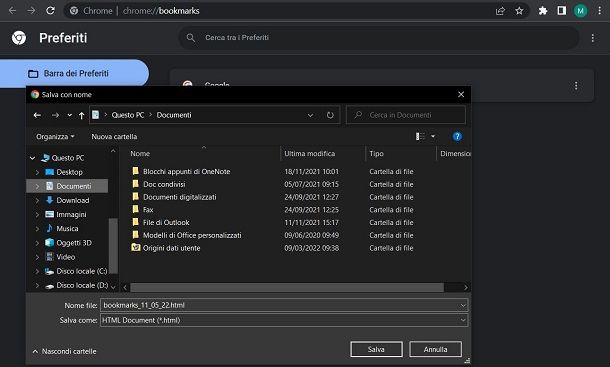Expand the Desktop tree node
The height and width of the screenshot is (367, 610).
[37, 172]
